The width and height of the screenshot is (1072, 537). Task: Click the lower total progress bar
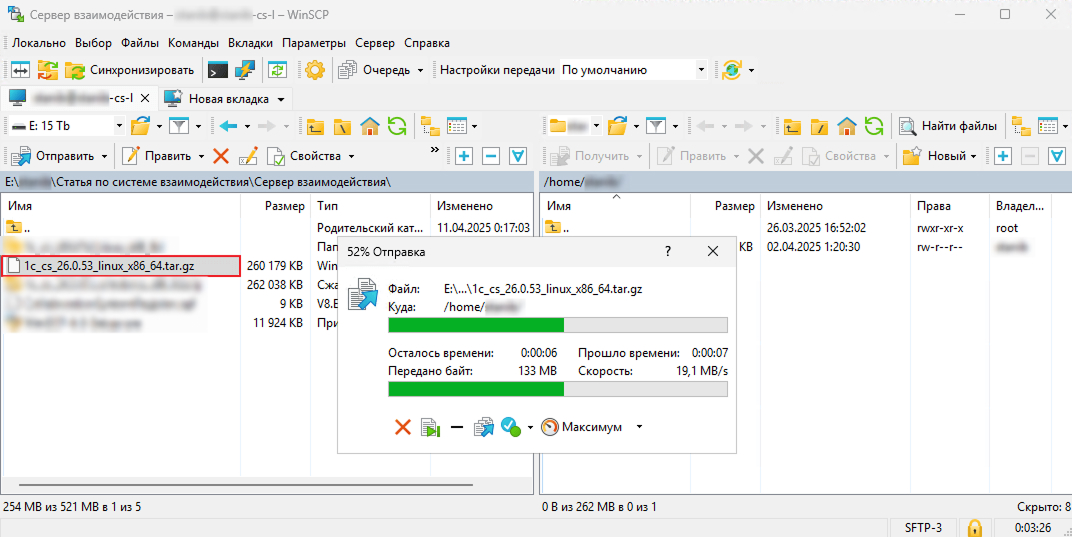tap(558, 389)
